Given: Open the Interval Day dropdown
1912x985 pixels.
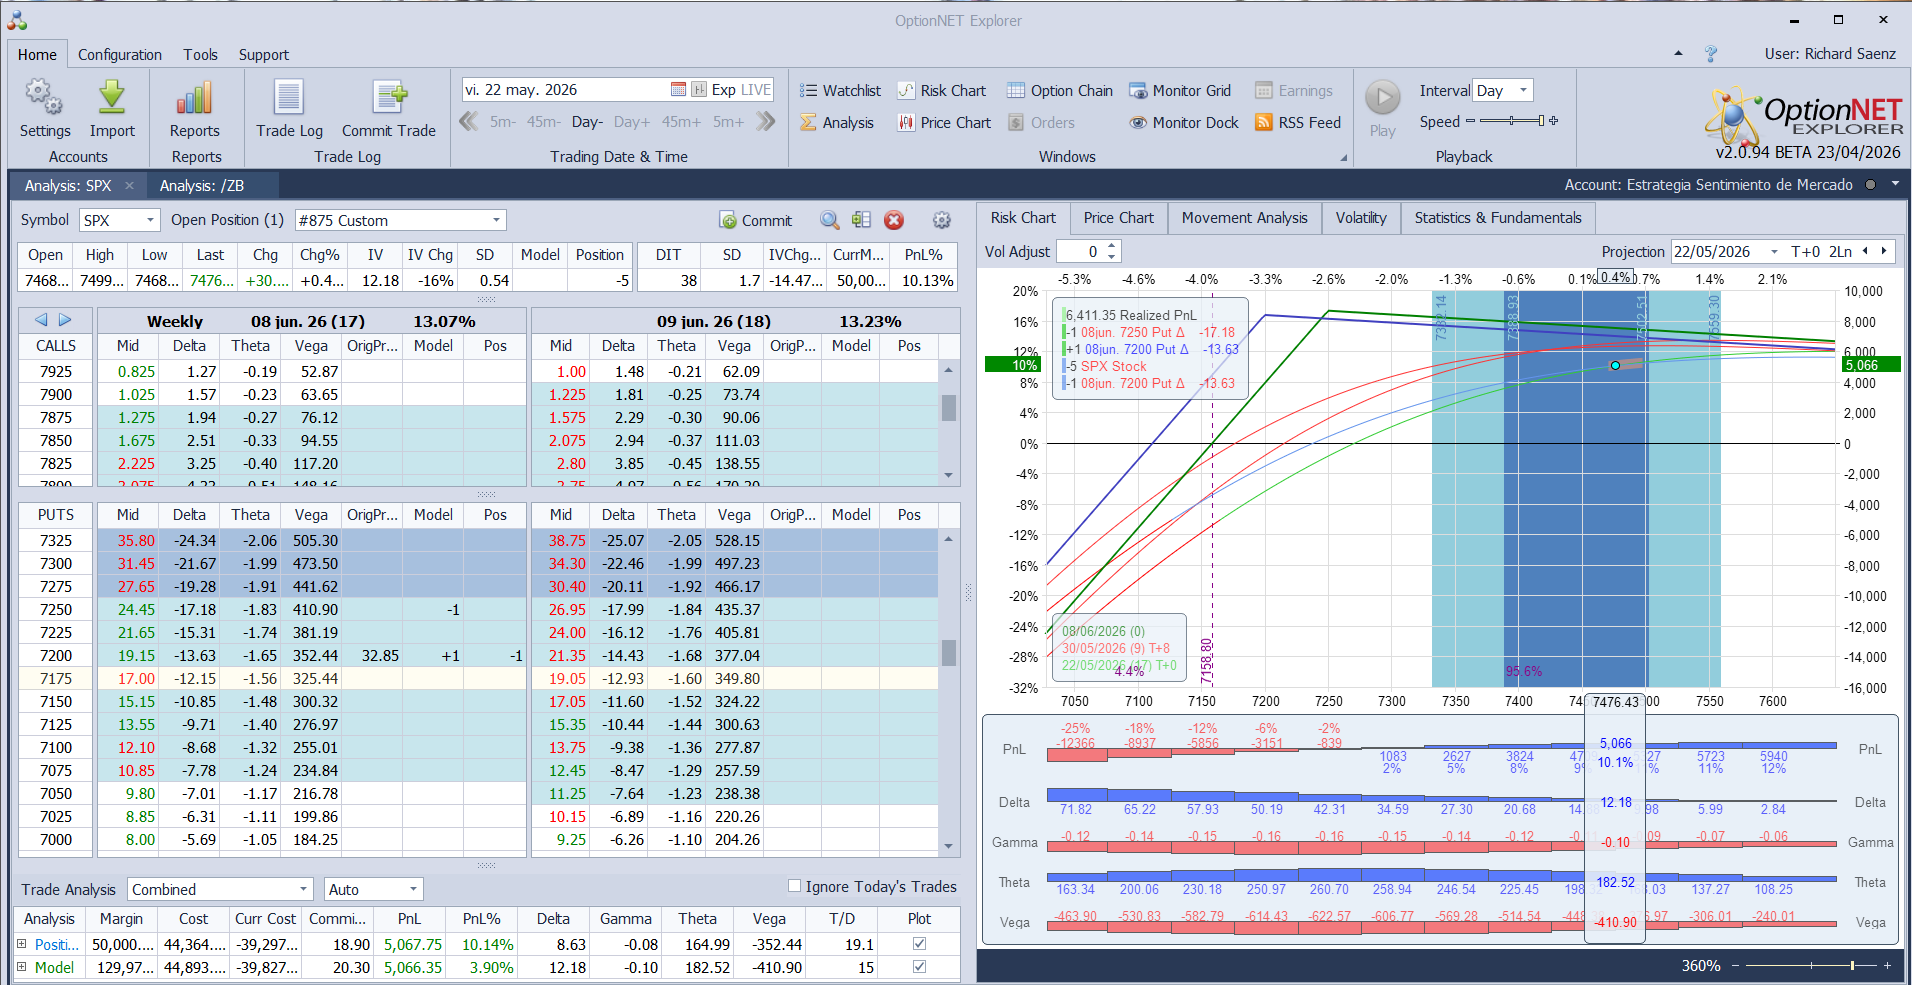Looking at the screenshot, I should (x=1523, y=90).
